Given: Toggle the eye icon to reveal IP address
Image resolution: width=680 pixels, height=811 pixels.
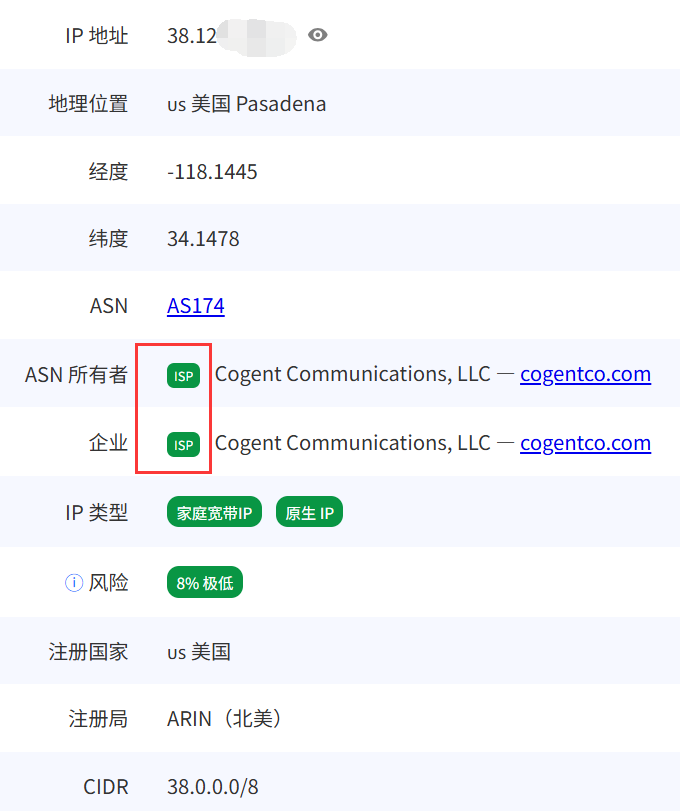Looking at the screenshot, I should point(318,35).
